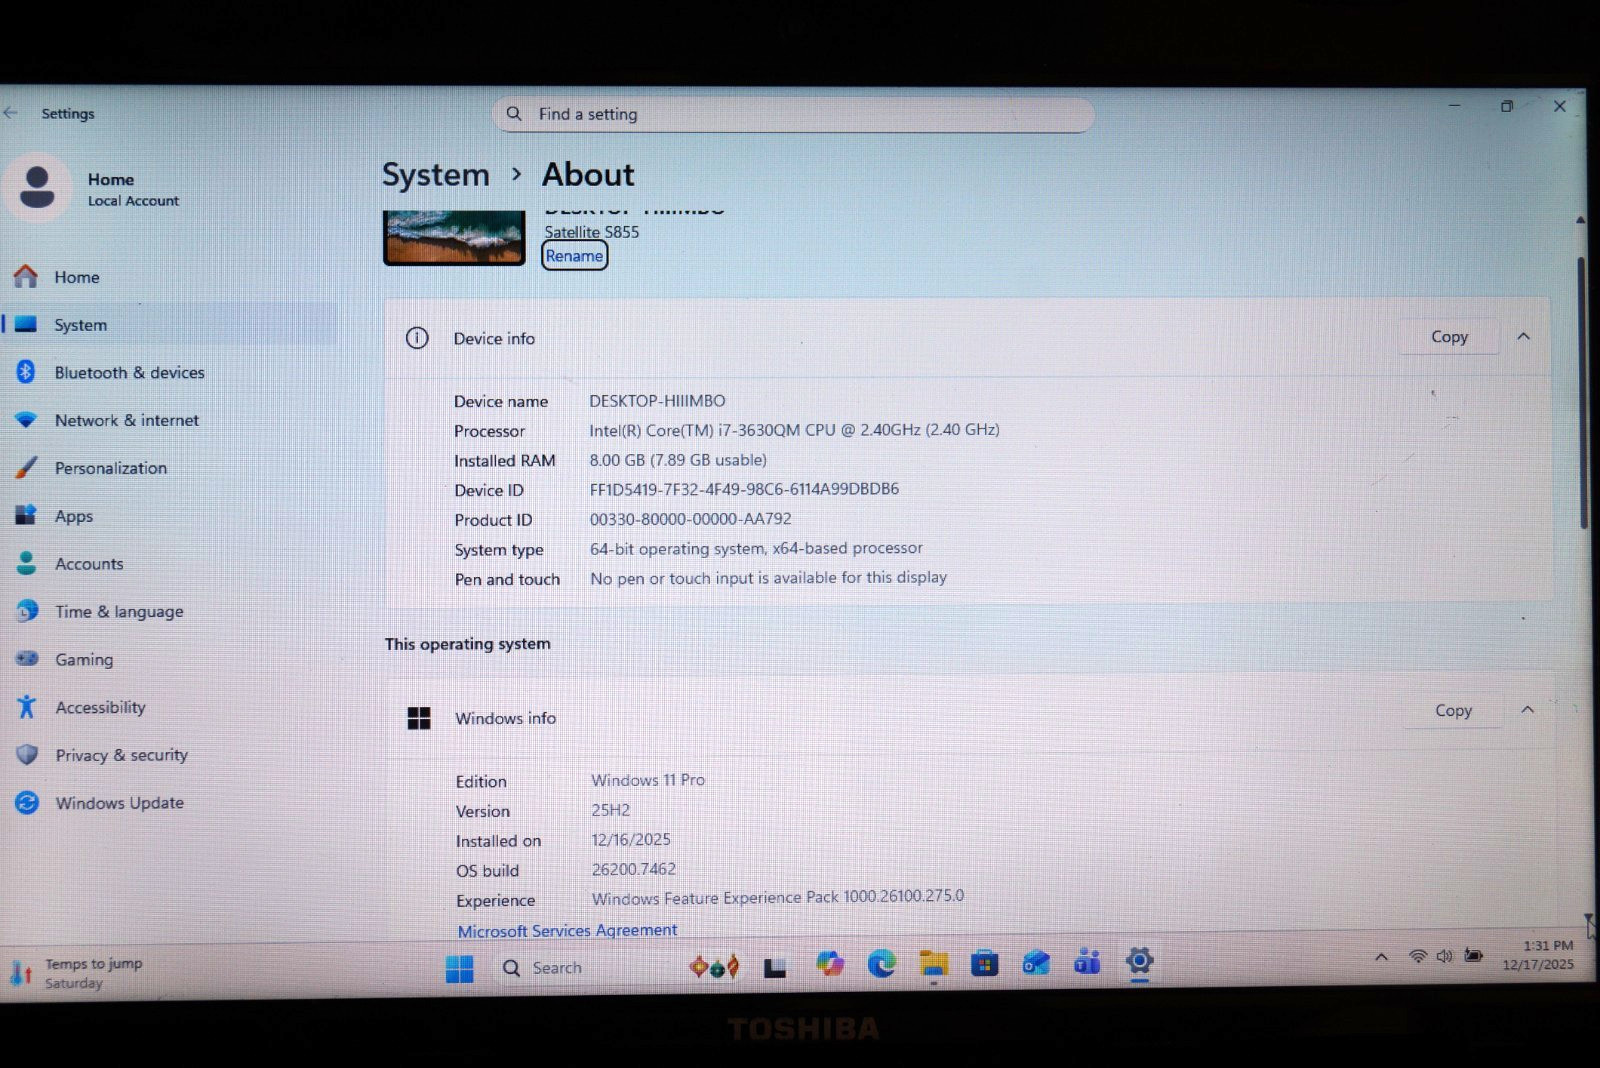Image resolution: width=1600 pixels, height=1068 pixels.
Task: Open Accessibility settings
Action: [x=100, y=707]
